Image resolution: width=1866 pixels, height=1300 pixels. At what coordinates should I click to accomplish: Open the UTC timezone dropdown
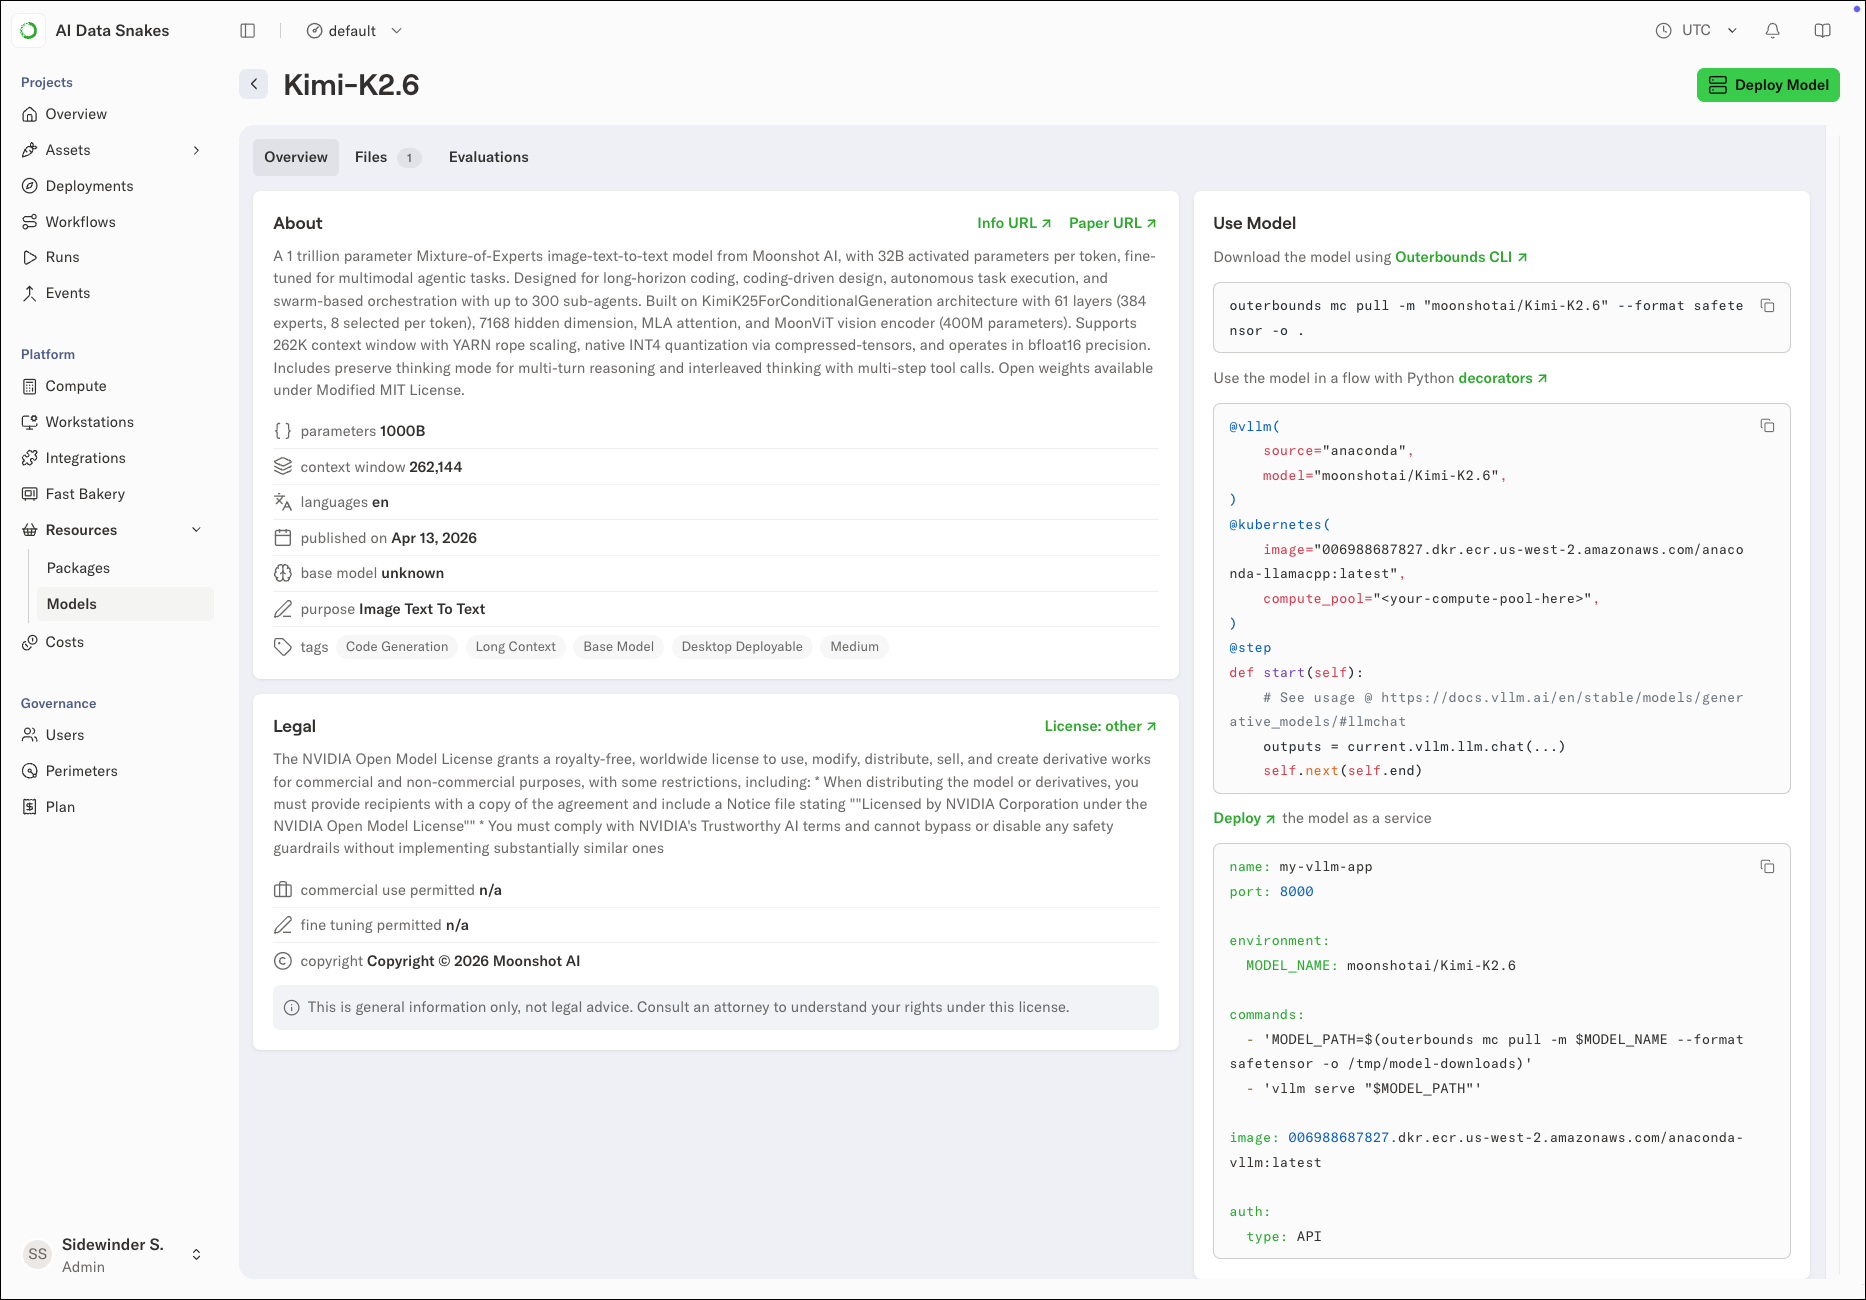(x=1697, y=31)
